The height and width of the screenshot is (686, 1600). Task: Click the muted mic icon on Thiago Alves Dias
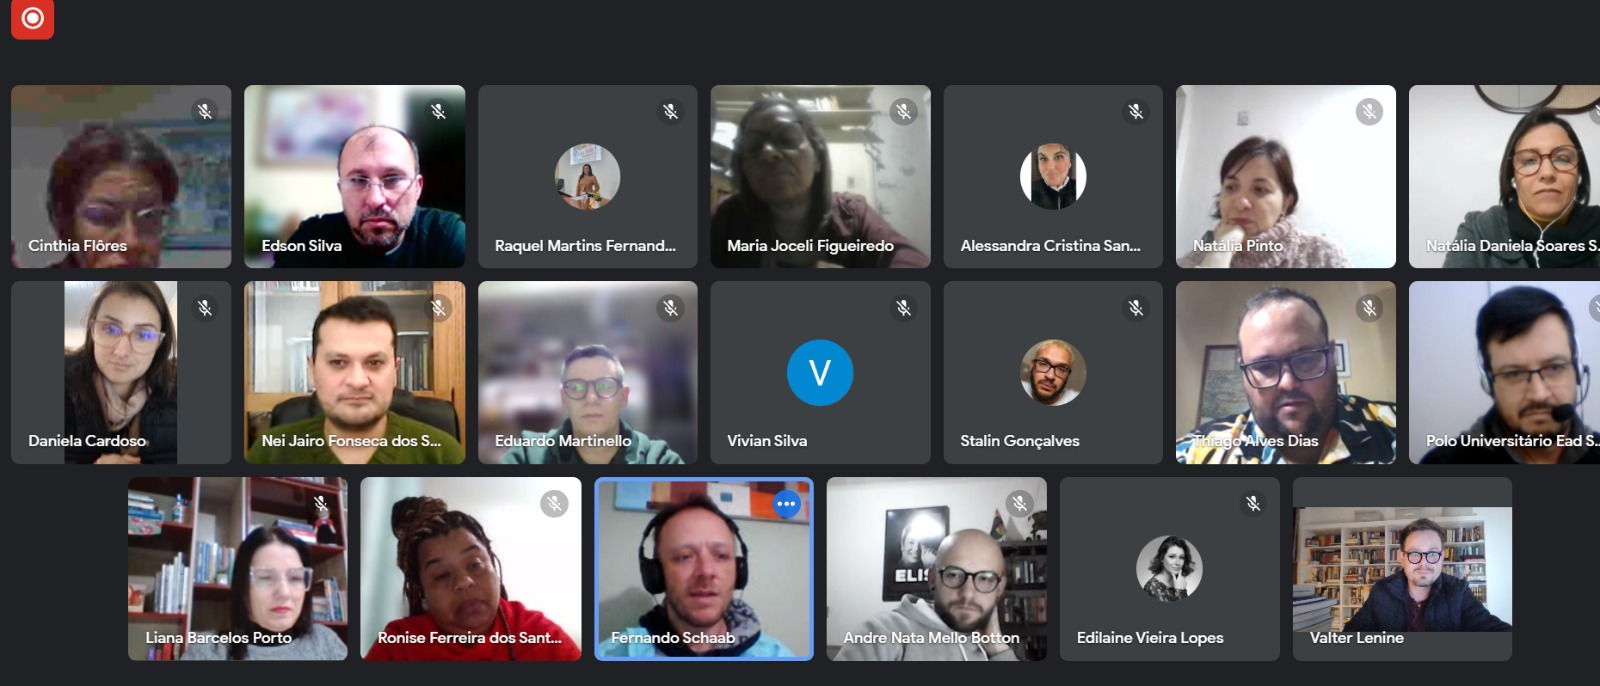[1370, 308]
